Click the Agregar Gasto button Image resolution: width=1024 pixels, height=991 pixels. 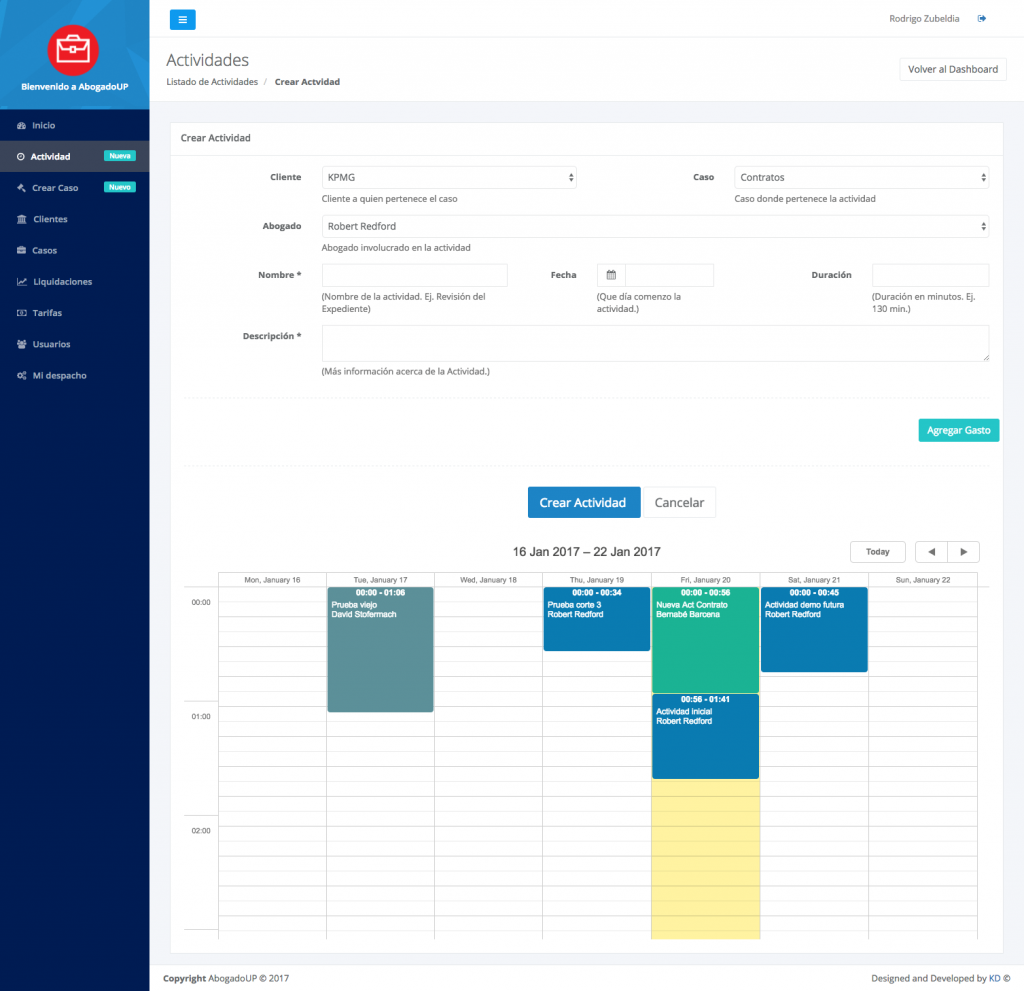[x=959, y=431]
